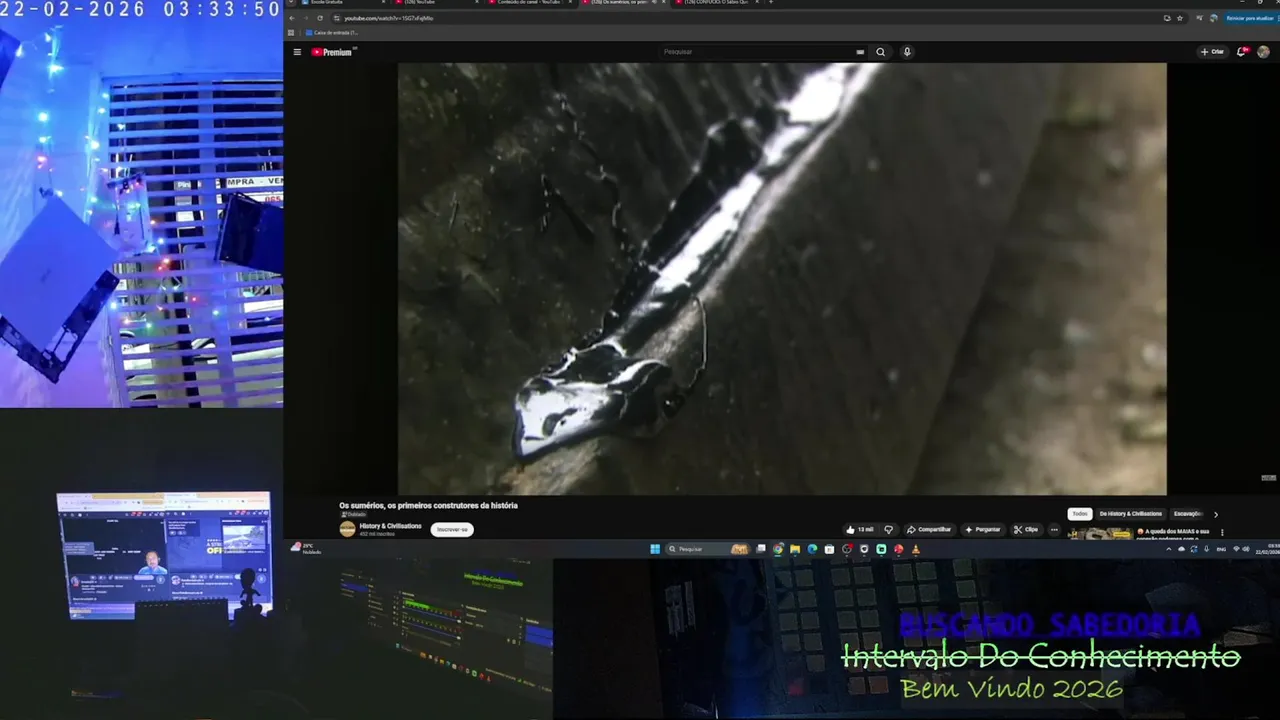Open the YouTube account avatar menu

point(1264,52)
